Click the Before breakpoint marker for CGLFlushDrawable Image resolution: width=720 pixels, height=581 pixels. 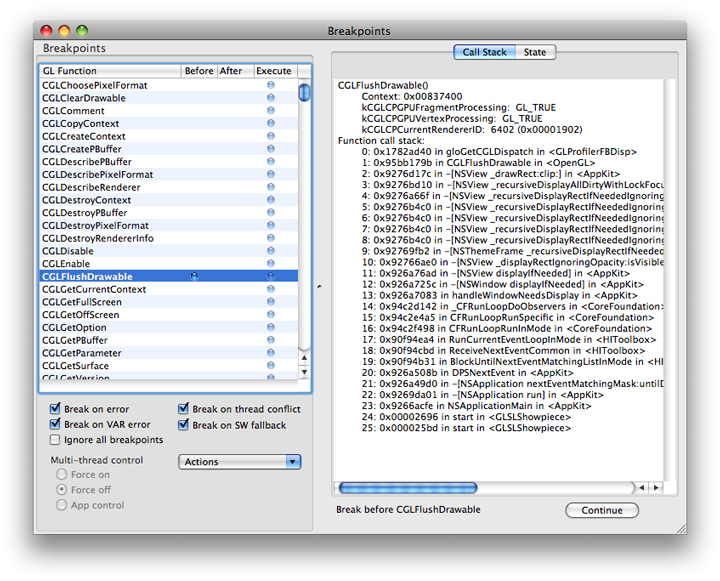tap(194, 276)
